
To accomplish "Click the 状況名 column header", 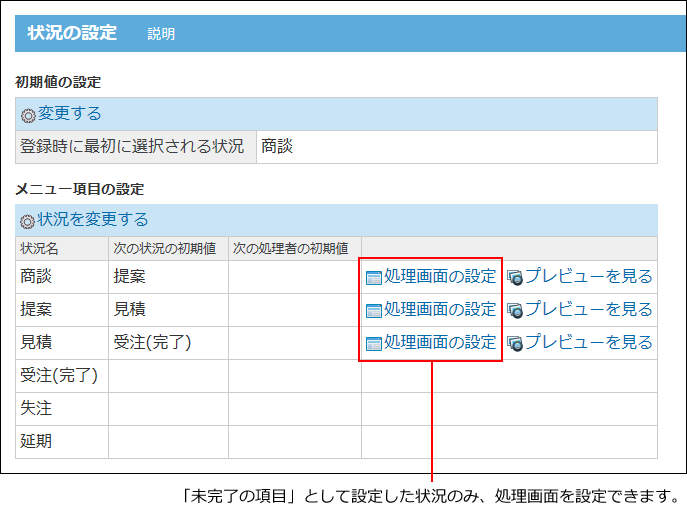I will (x=62, y=249).
